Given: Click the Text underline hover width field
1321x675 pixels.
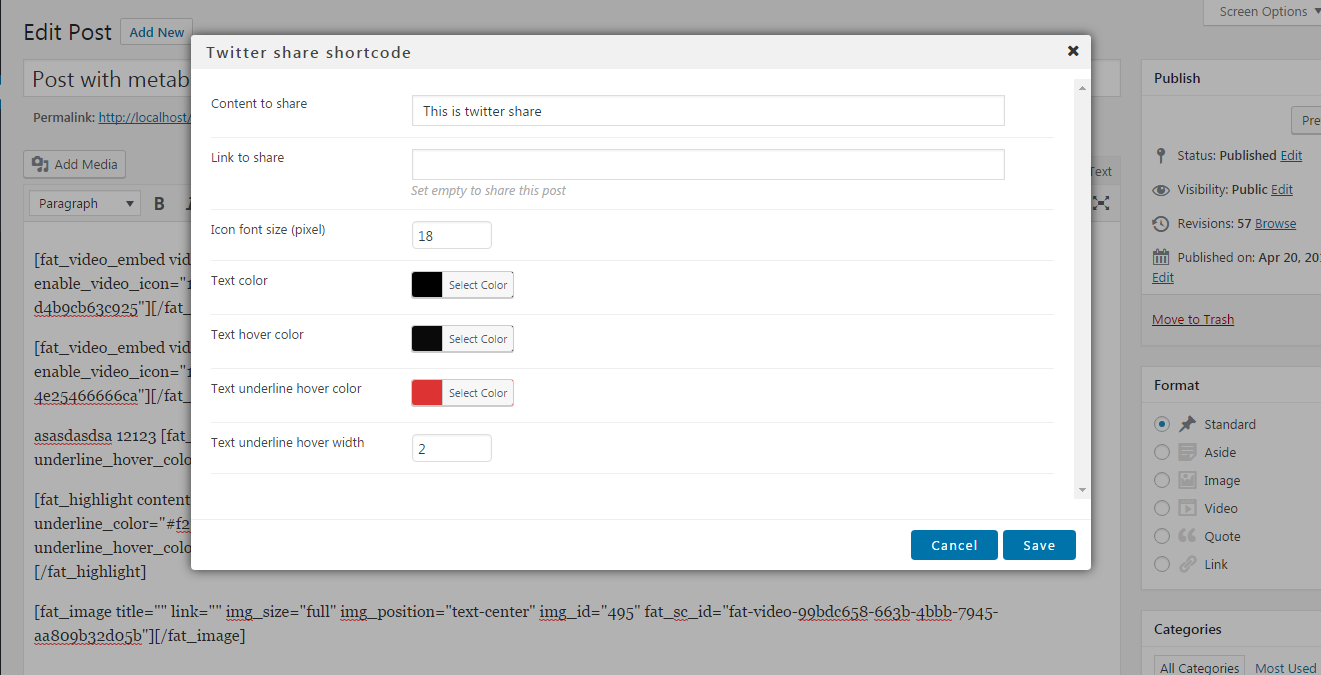Looking at the screenshot, I should click(x=452, y=449).
